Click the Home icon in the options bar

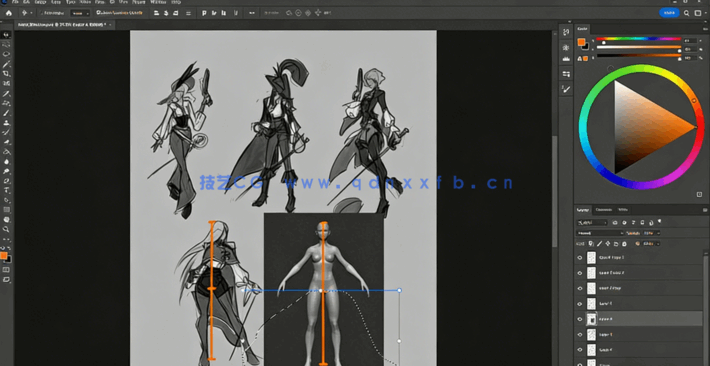(9, 13)
